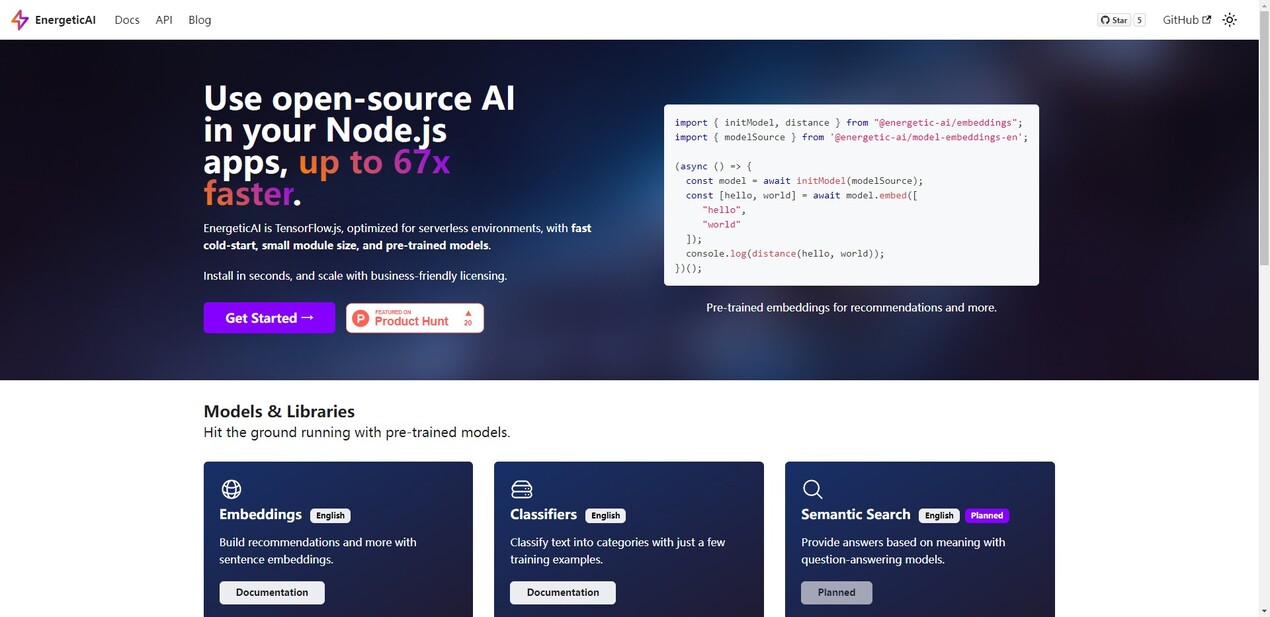Click the Classifiers card title
Image resolution: width=1270 pixels, height=617 pixels.
tap(544, 514)
